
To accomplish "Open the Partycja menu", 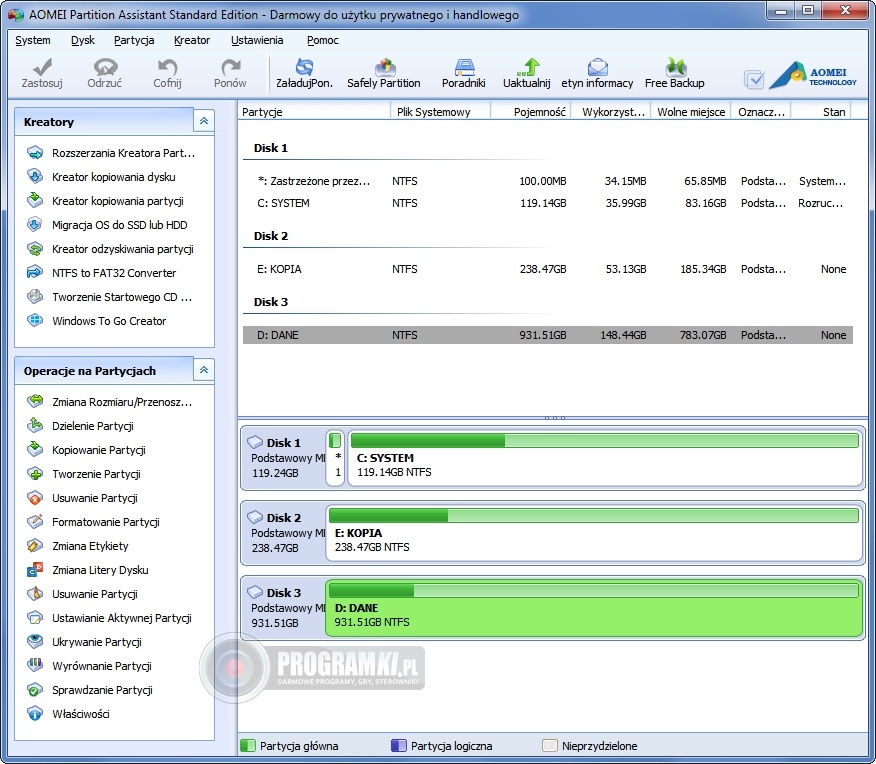I will (134, 40).
